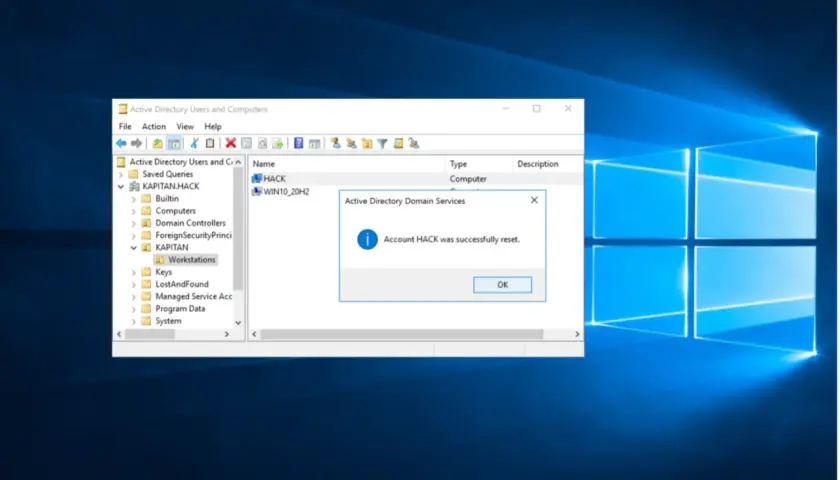Collapse the KAPITAN.HACK domain node
Screen dimensions: 840x480
tap(121, 186)
